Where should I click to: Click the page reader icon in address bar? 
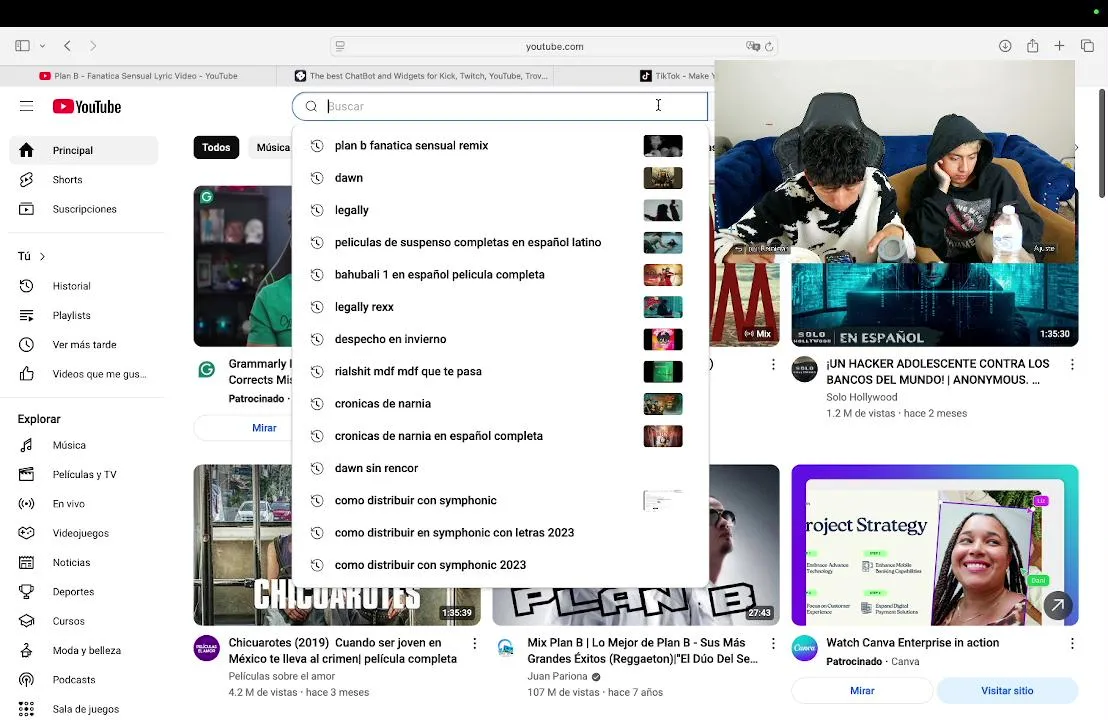[x=340, y=47]
